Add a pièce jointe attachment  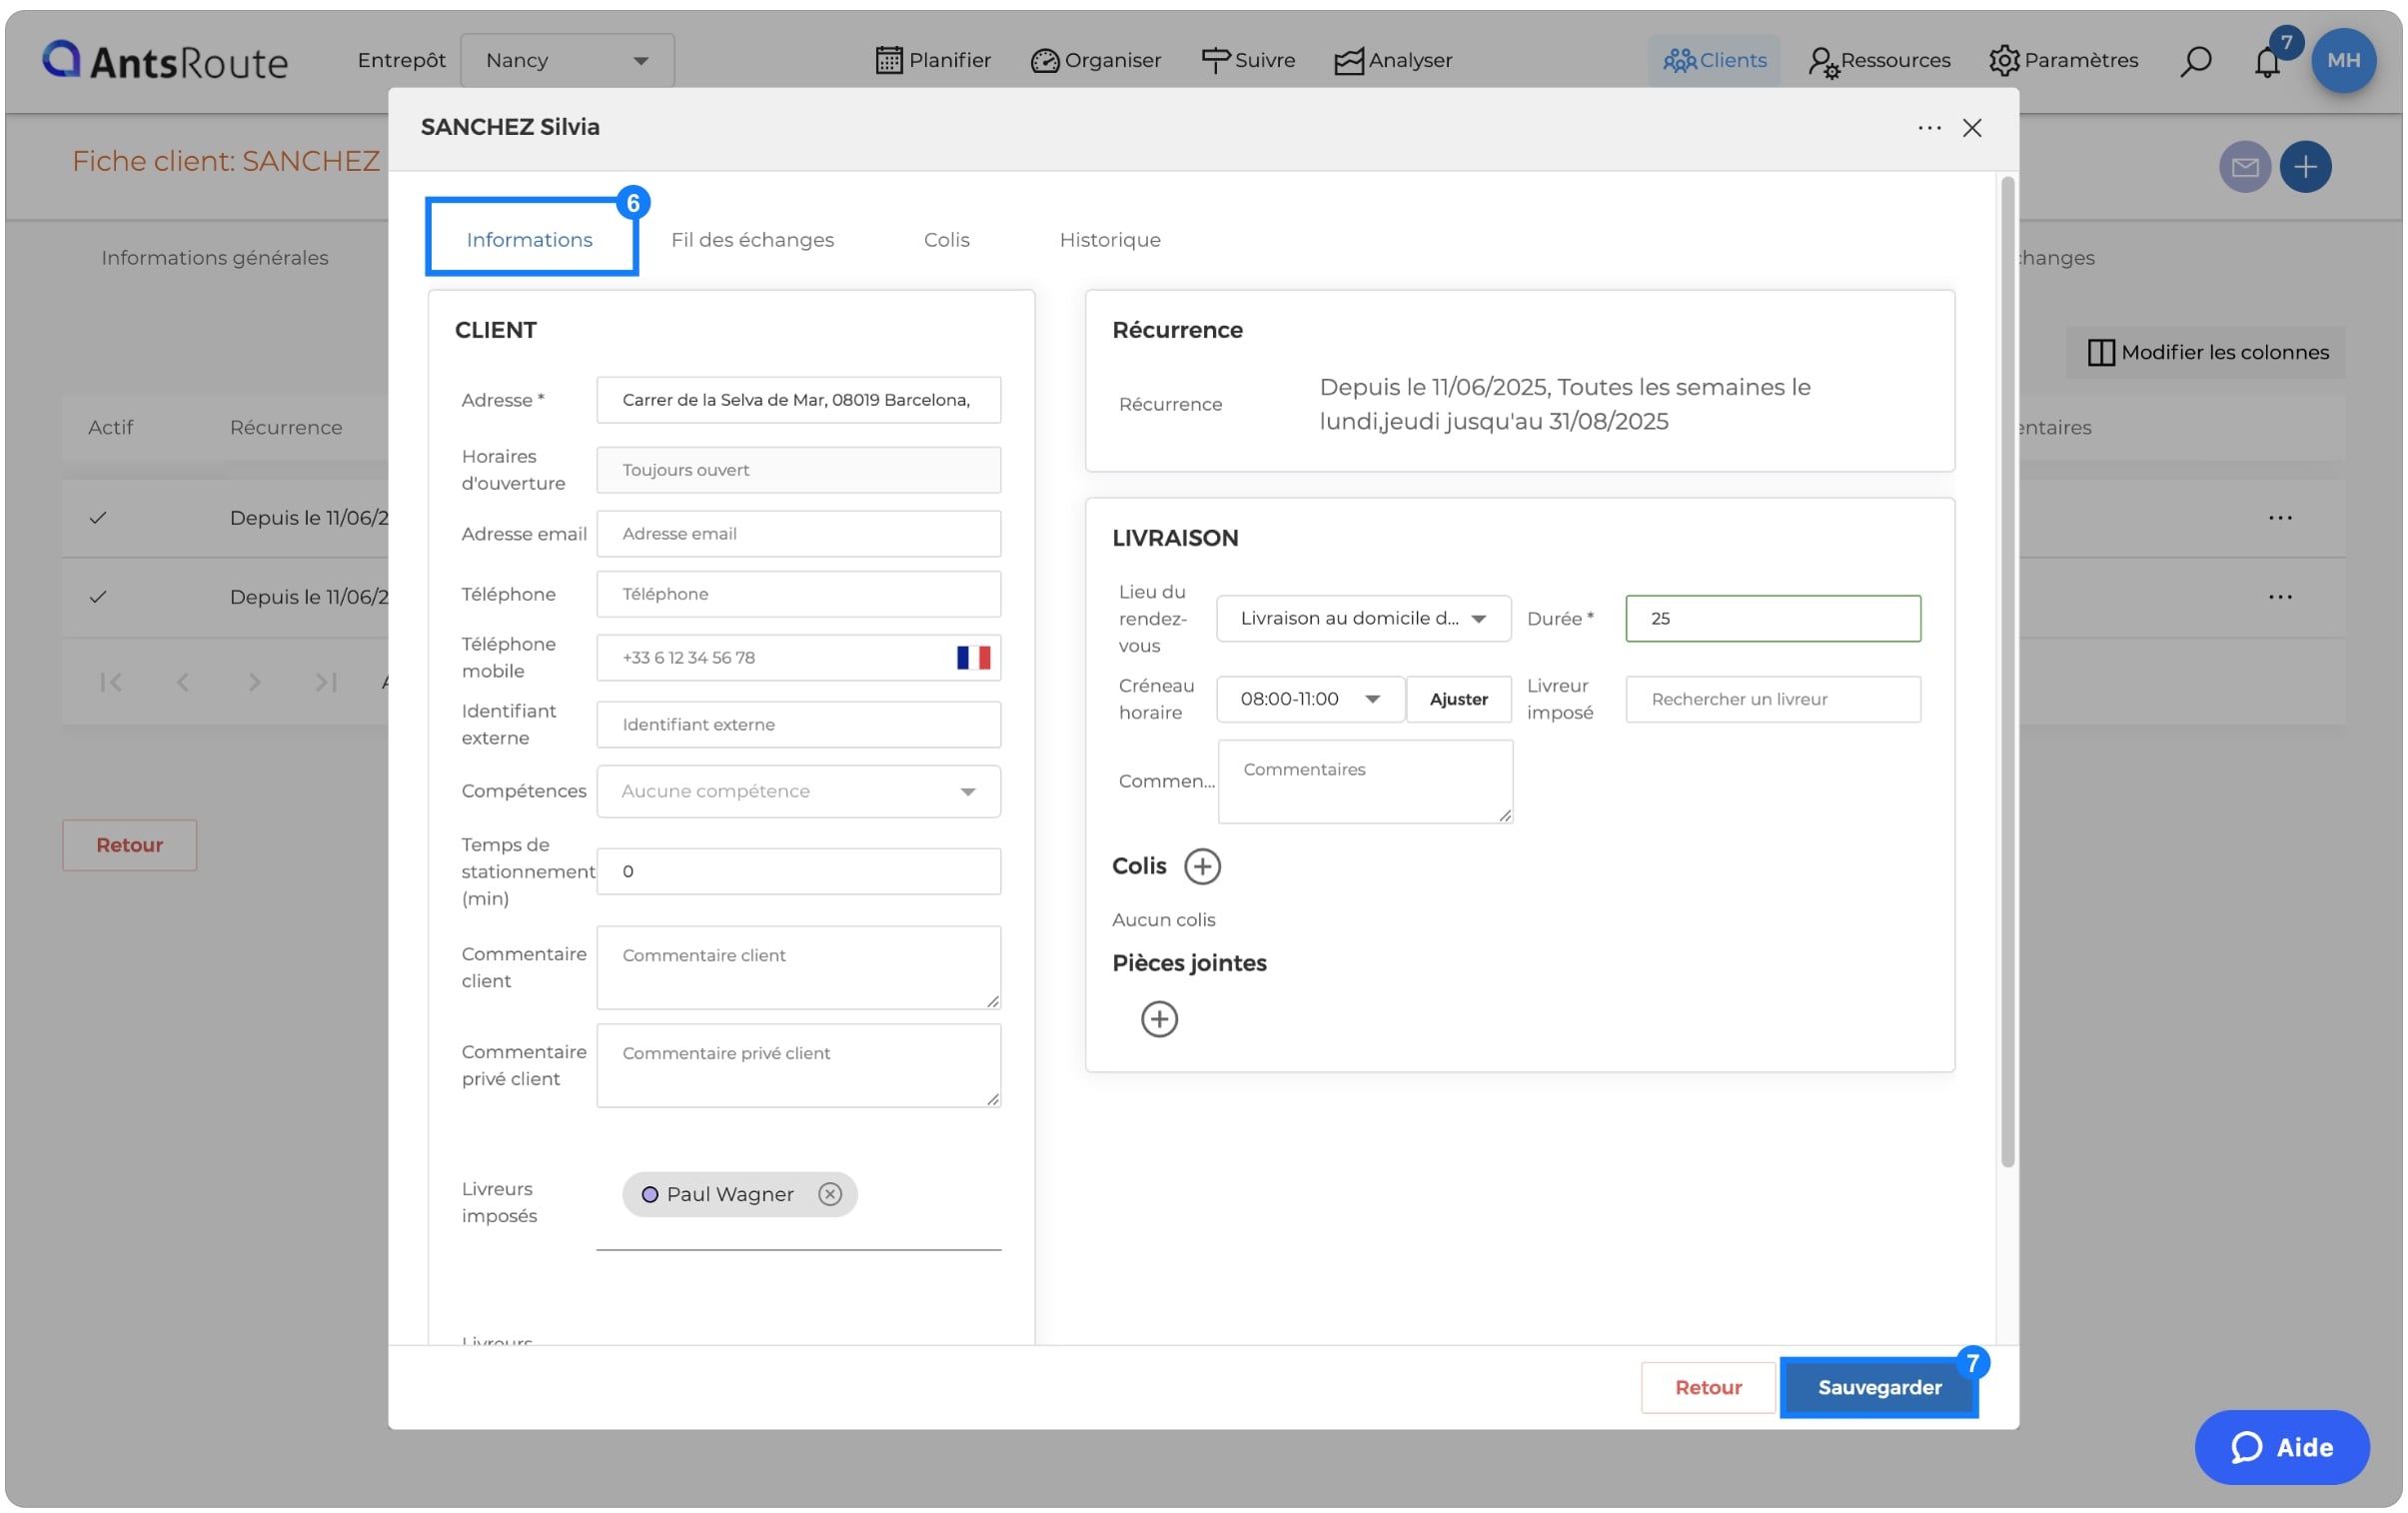[1158, 1019]
